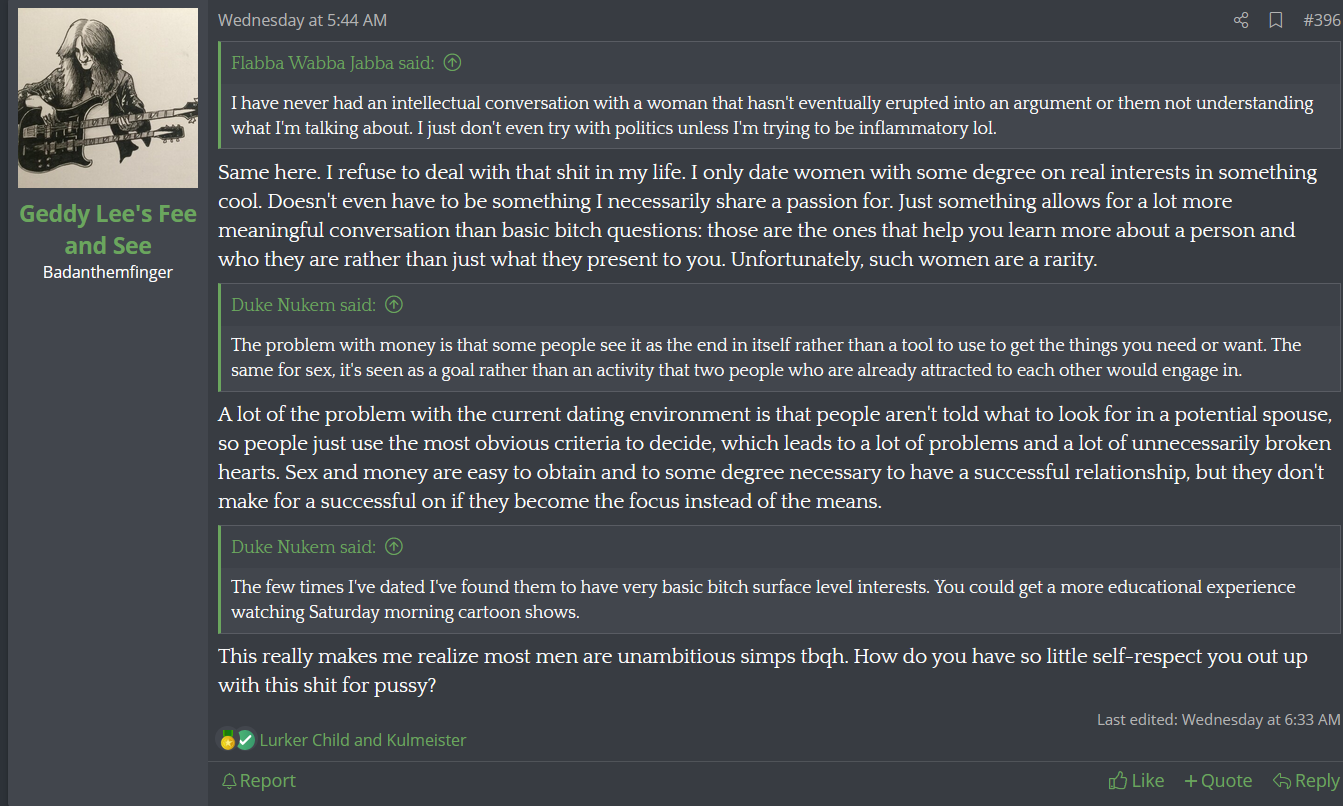Click the green checkmark reaction icon

246,740
